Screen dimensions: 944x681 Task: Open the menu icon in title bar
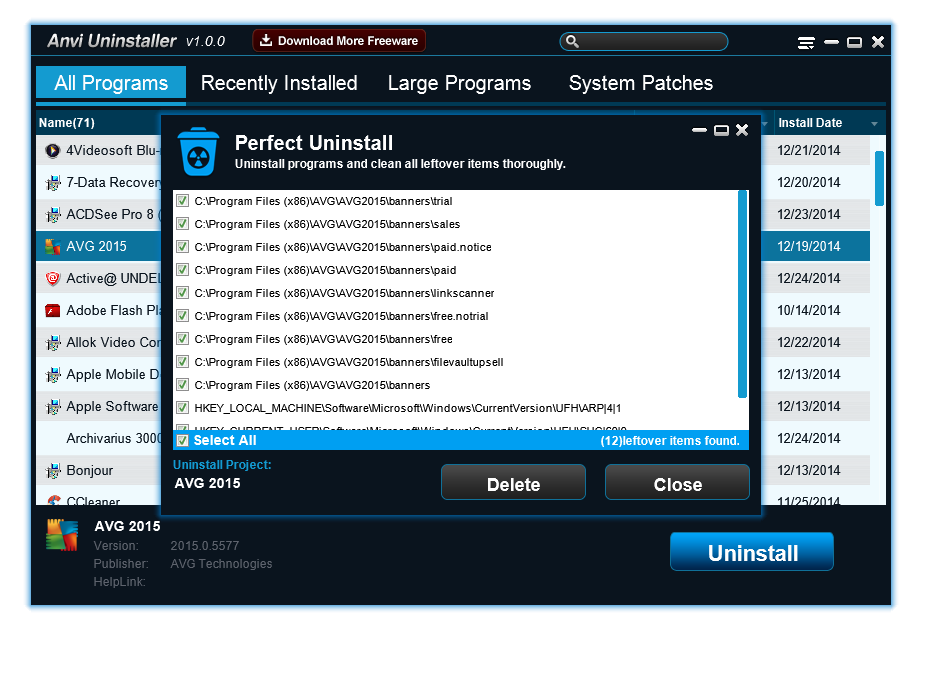[806, 43]
